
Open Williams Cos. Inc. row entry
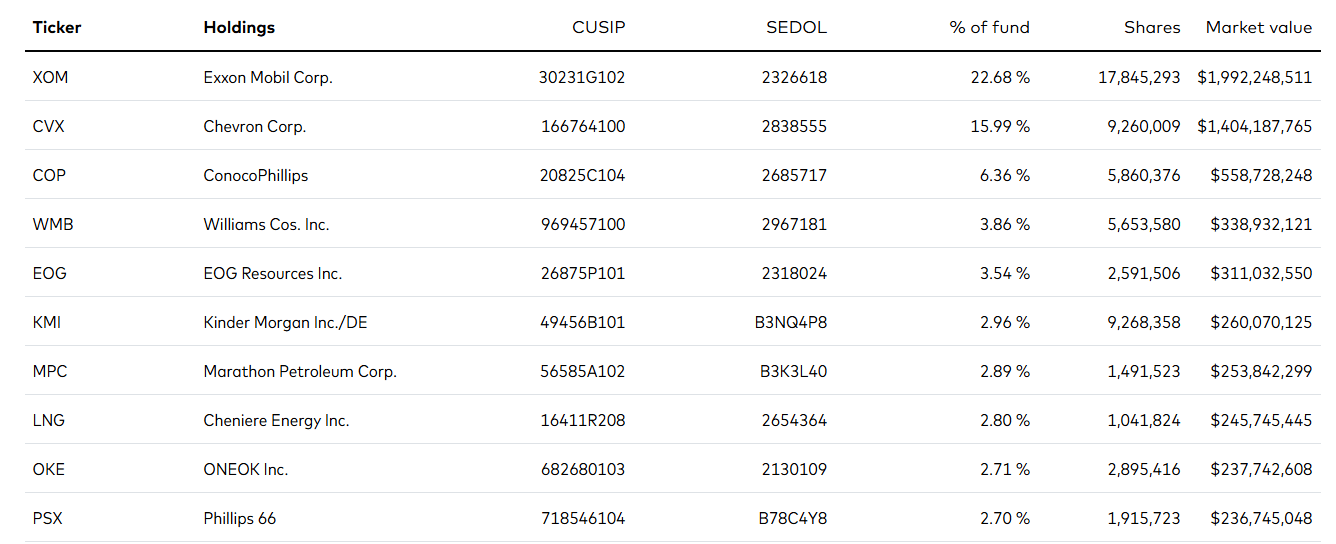click(266, 224)
